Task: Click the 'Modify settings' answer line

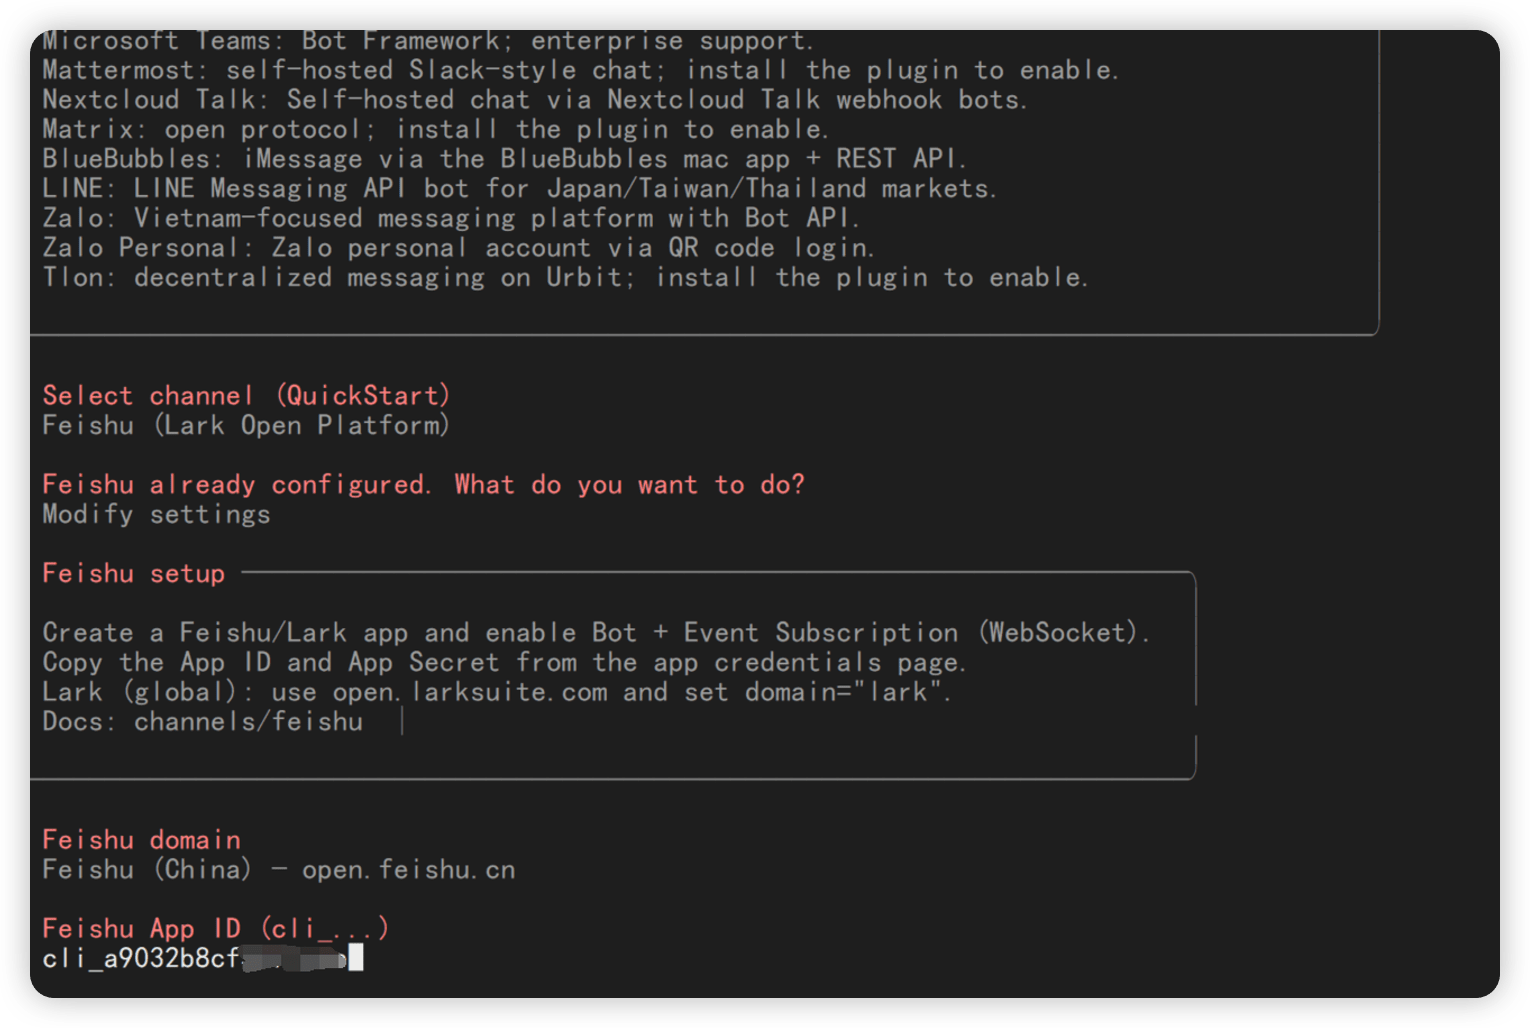Action: click(x=156, y=514)
